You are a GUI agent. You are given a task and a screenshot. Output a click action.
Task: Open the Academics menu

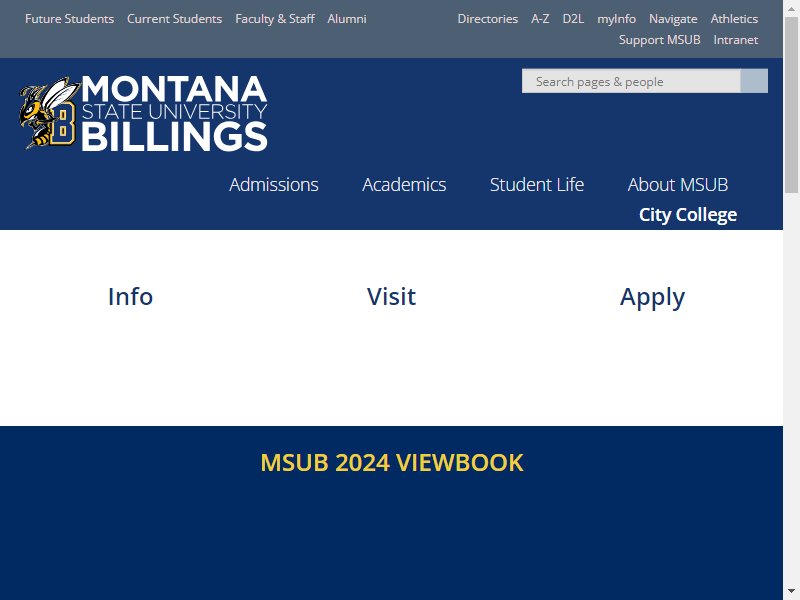(x=404, y=185)
